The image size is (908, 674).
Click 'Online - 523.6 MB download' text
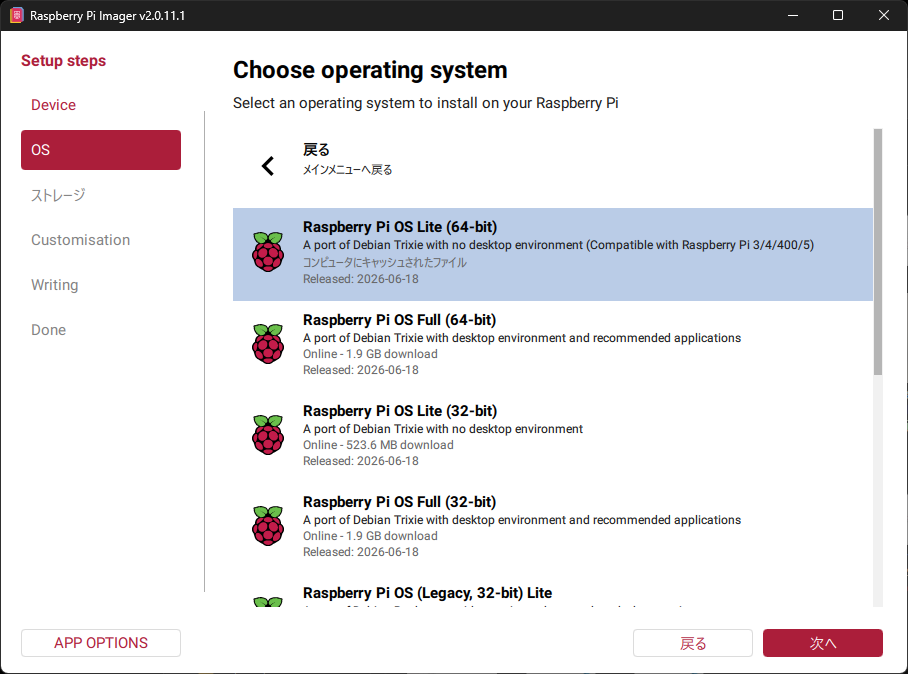point(378,445)
